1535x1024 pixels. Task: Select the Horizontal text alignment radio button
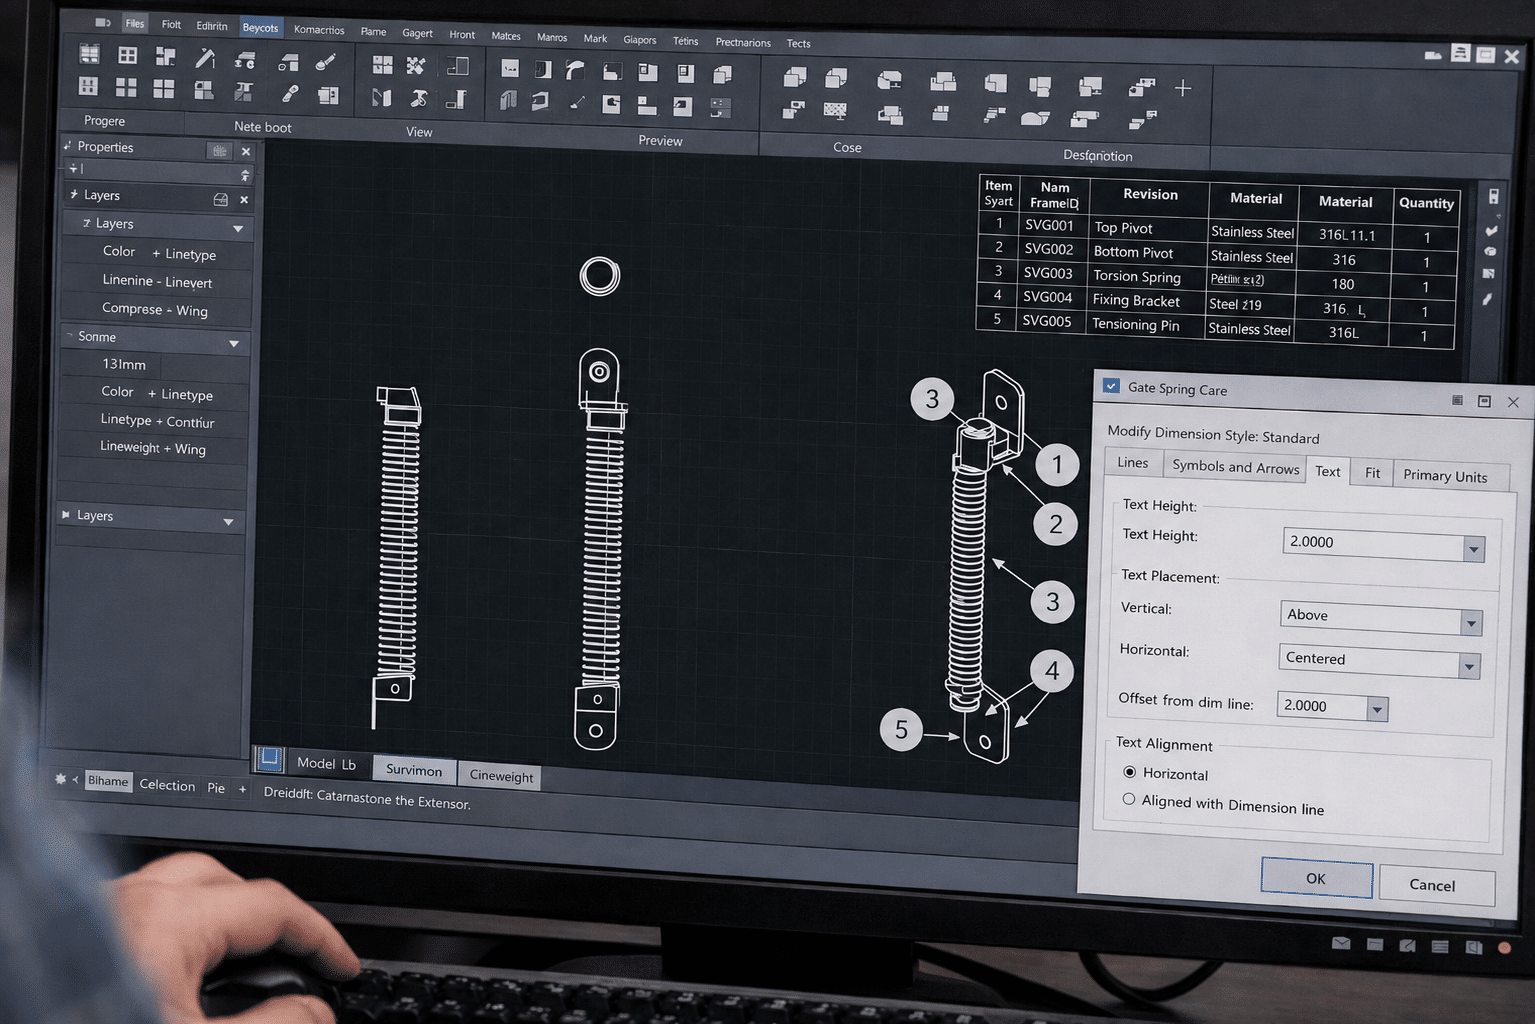1130,772
